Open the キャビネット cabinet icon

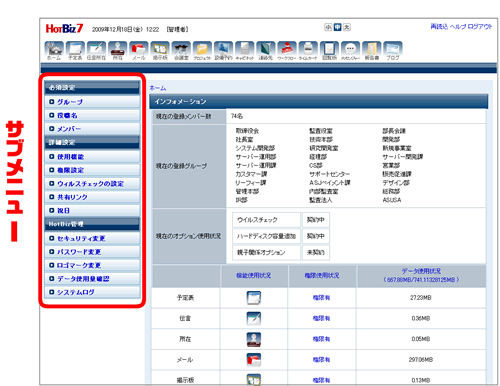[245, 51]
